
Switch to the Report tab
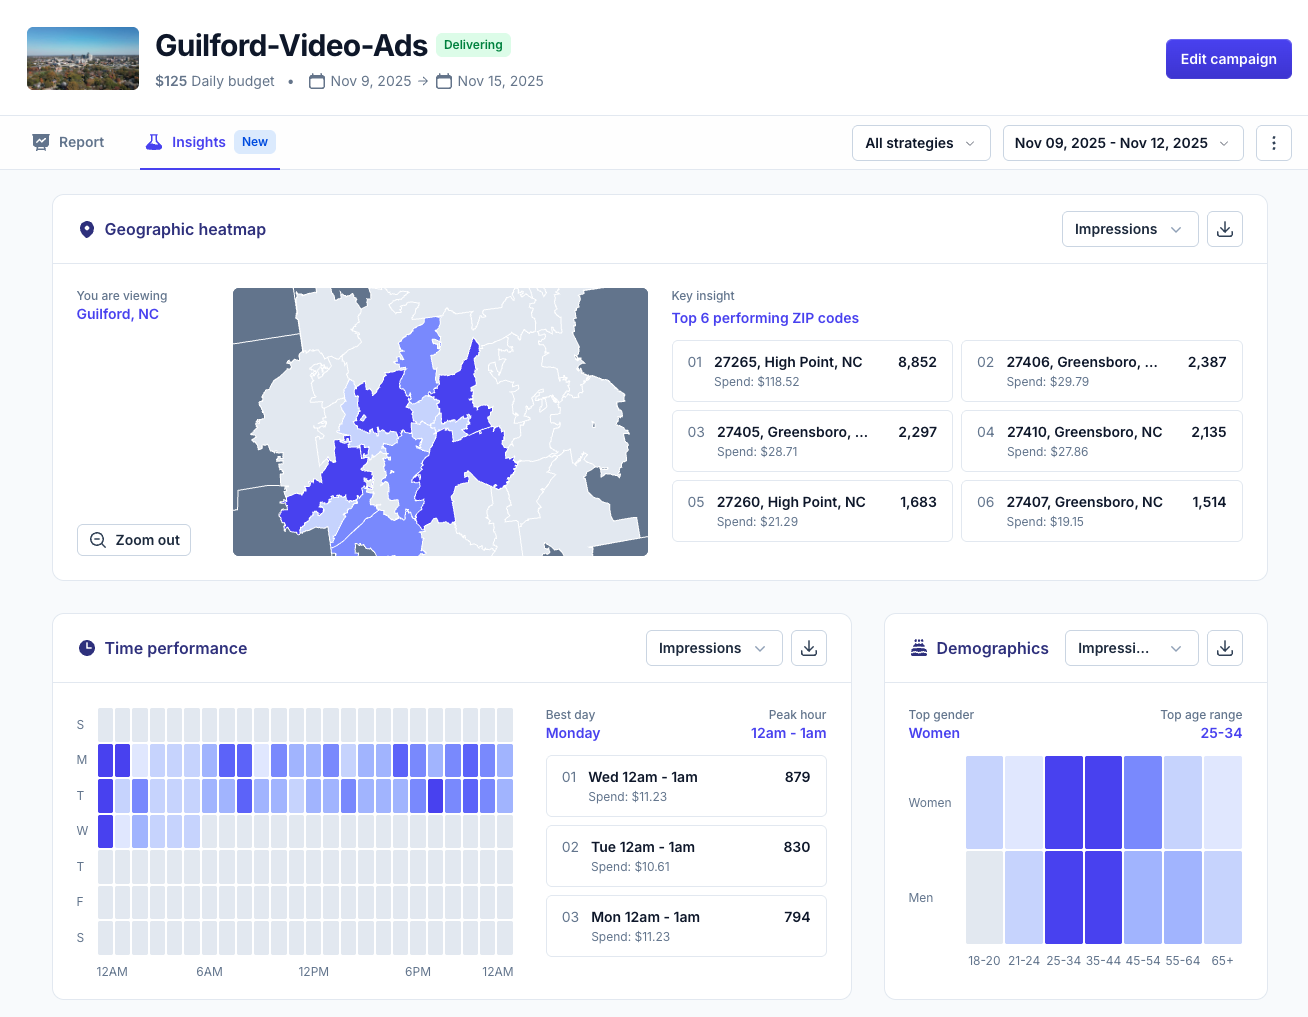[68, 142]
